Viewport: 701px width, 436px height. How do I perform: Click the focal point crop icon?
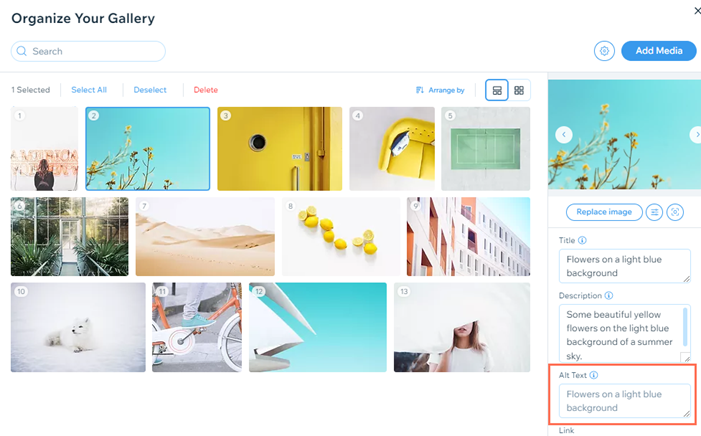tap(675, 212)
